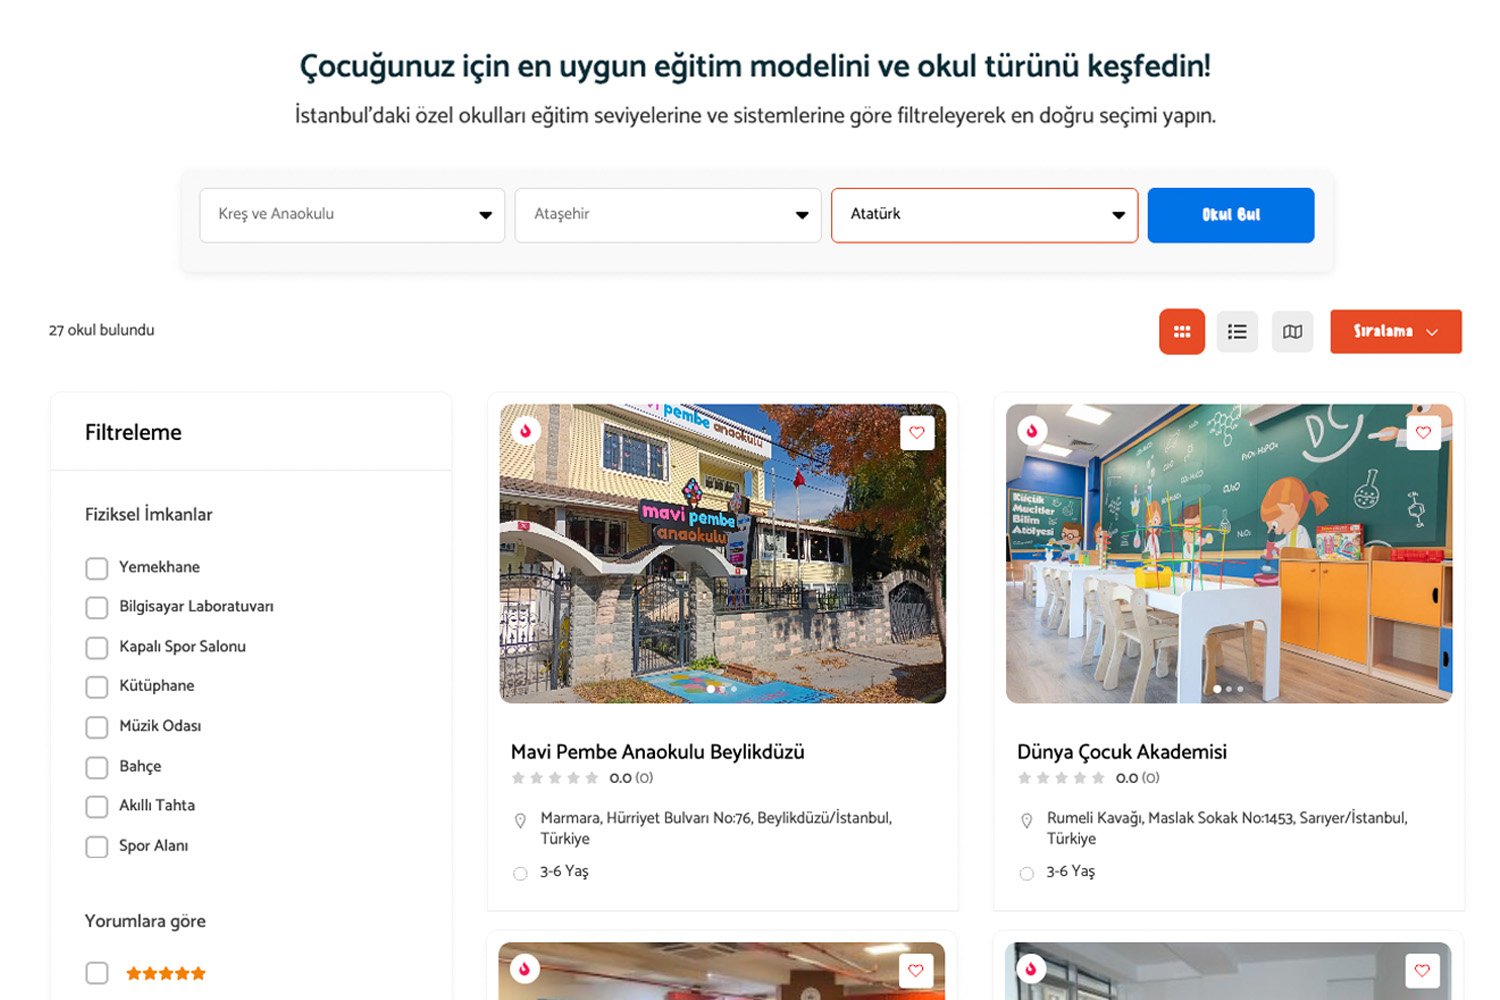This screenshot has height=1000, width=1500.
Task: Click flame badge on the fourth school card
Action: point(1031,969)
